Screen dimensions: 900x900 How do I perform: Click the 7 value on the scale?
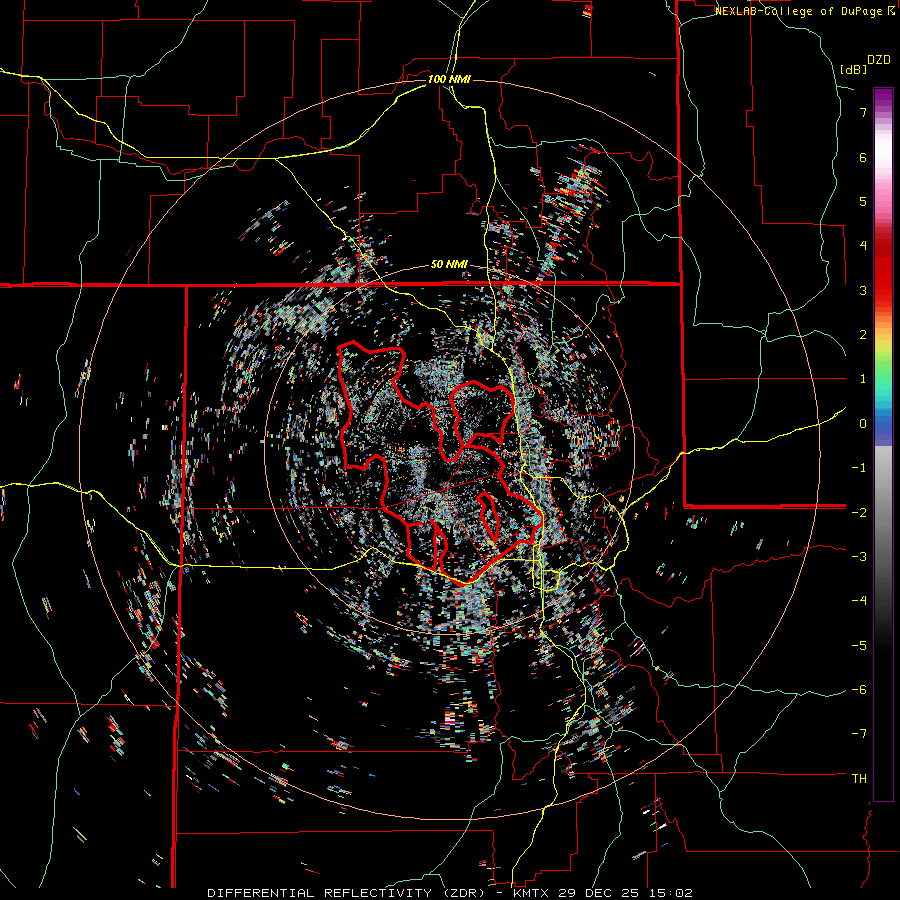tap(863, 112)
